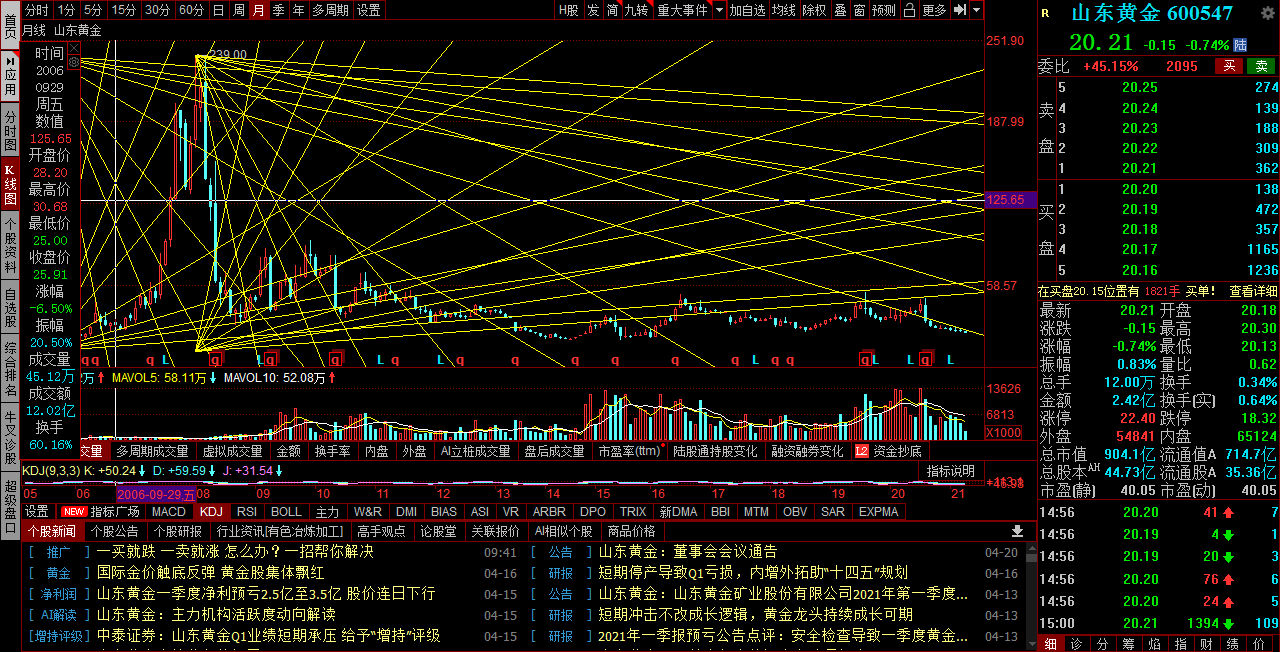Viewport: 1280px width, 652px height.
Task: Click the download arrow icon above the news list
Action: point(1018,531)
